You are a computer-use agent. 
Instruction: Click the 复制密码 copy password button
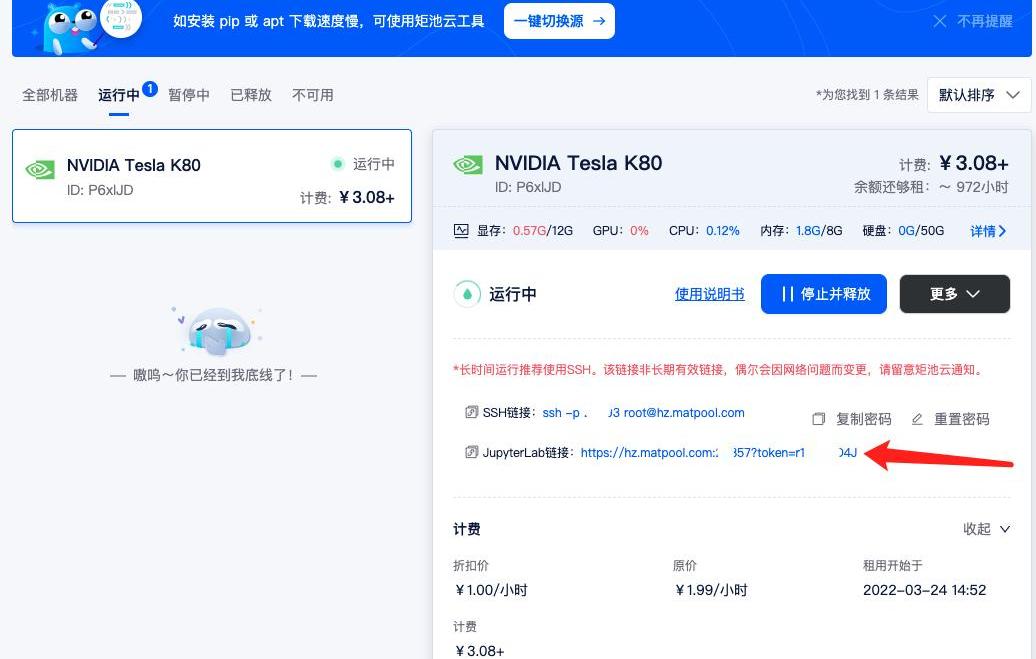tap(852, 419)
